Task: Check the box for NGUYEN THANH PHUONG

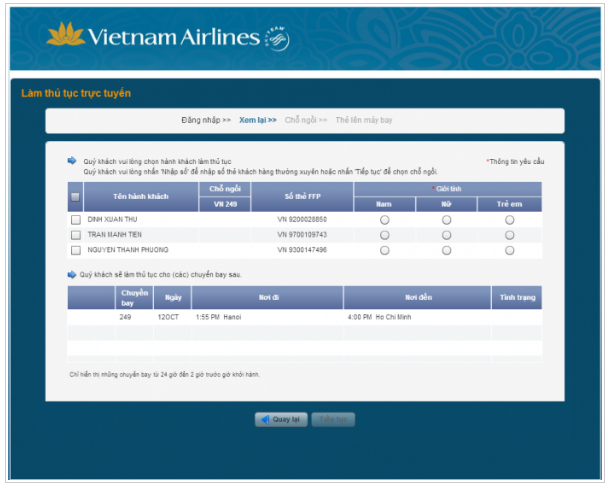Action: [76, 250]
